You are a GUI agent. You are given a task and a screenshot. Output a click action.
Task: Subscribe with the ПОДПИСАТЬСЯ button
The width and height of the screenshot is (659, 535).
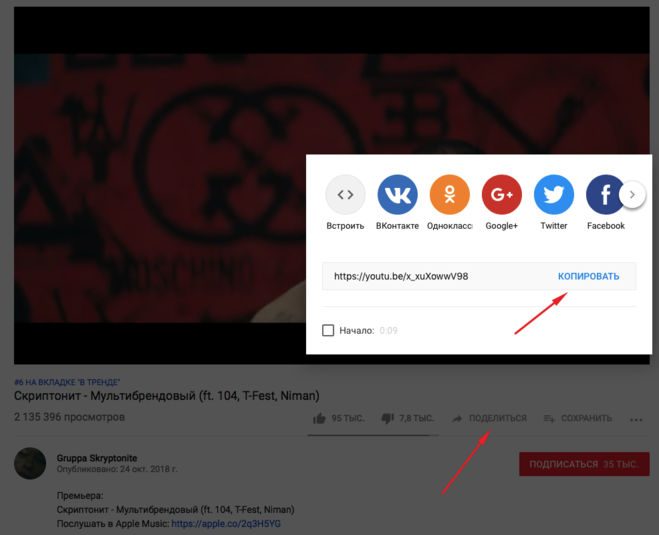coord(578,464)
